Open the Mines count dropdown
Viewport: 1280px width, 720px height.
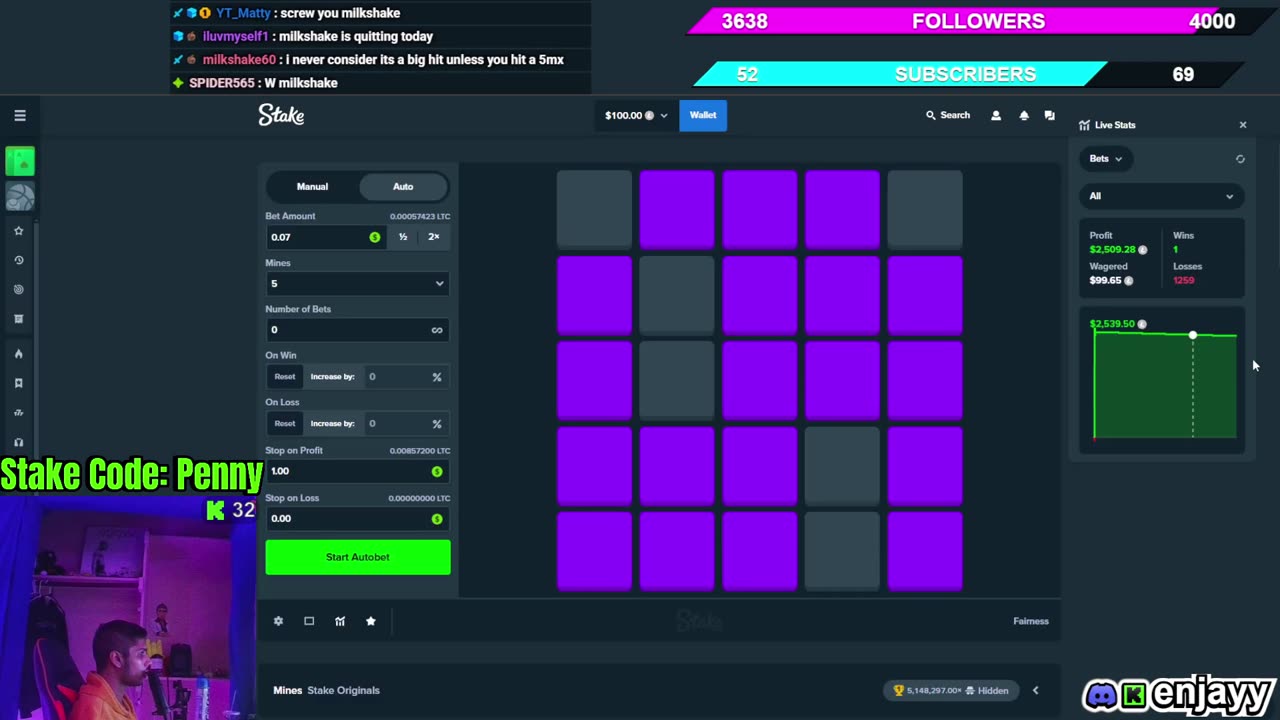(x=357, y=284)
